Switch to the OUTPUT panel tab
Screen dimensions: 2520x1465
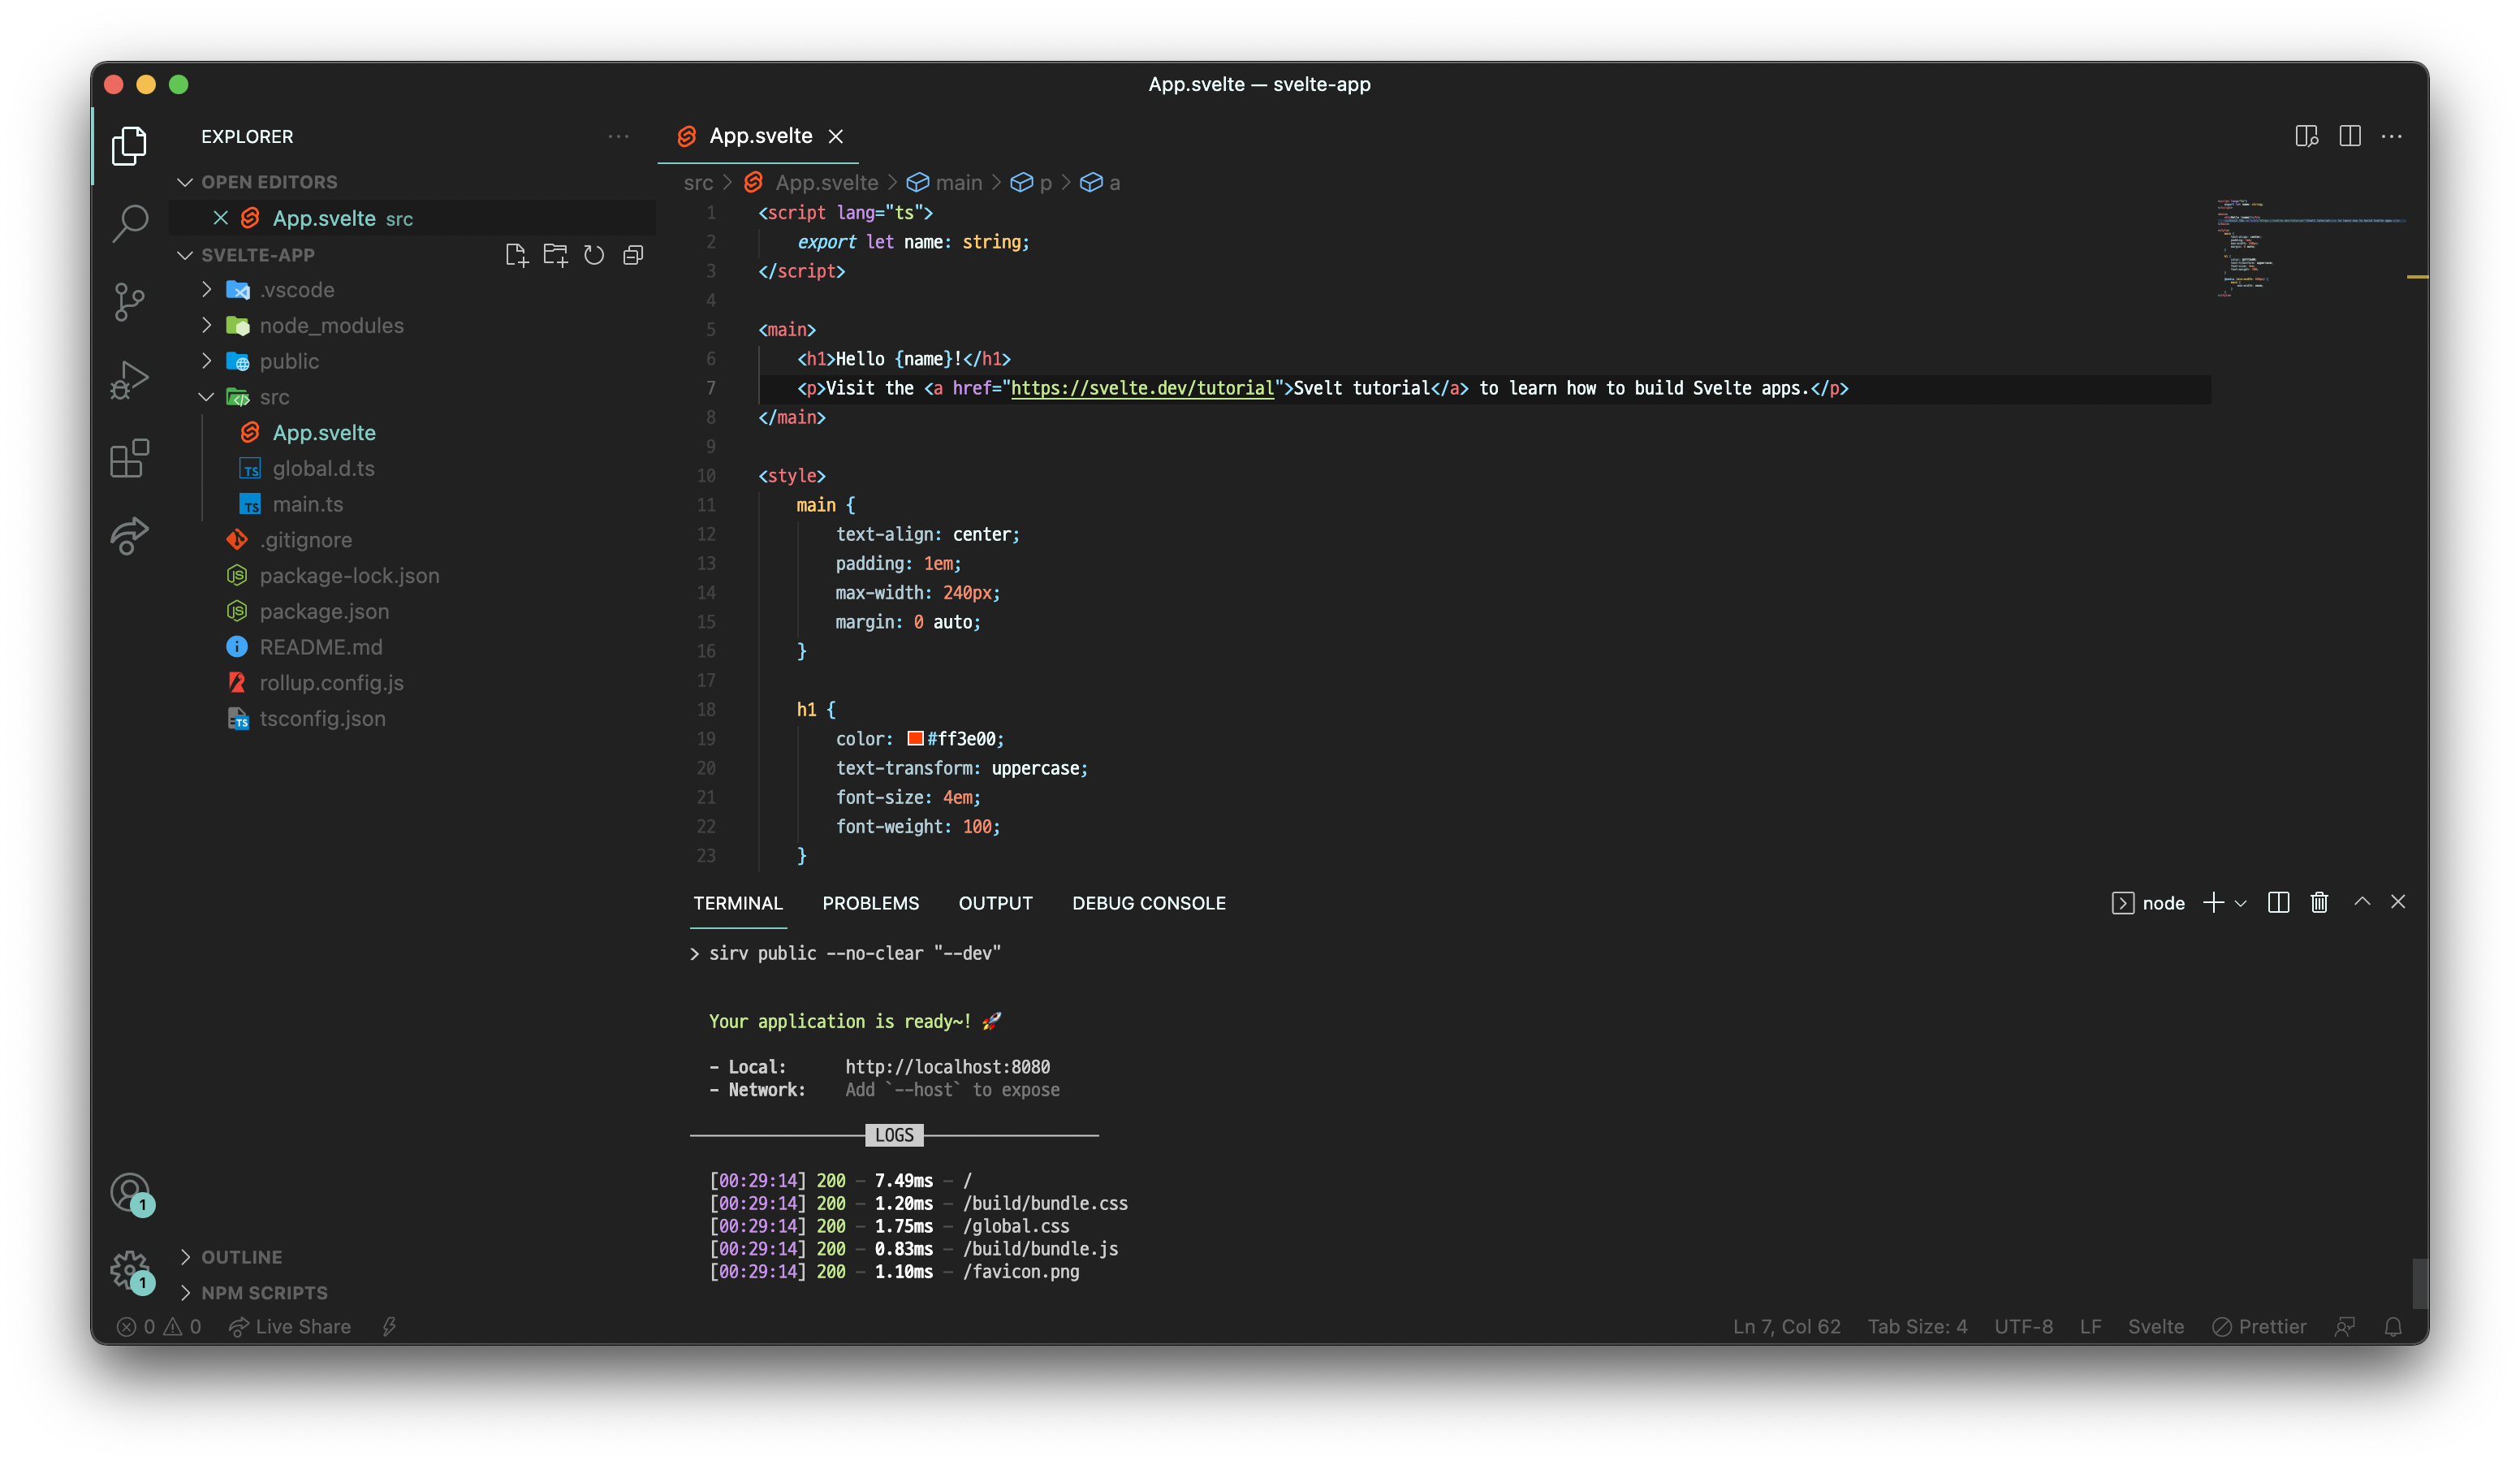[x=995, y=903]
